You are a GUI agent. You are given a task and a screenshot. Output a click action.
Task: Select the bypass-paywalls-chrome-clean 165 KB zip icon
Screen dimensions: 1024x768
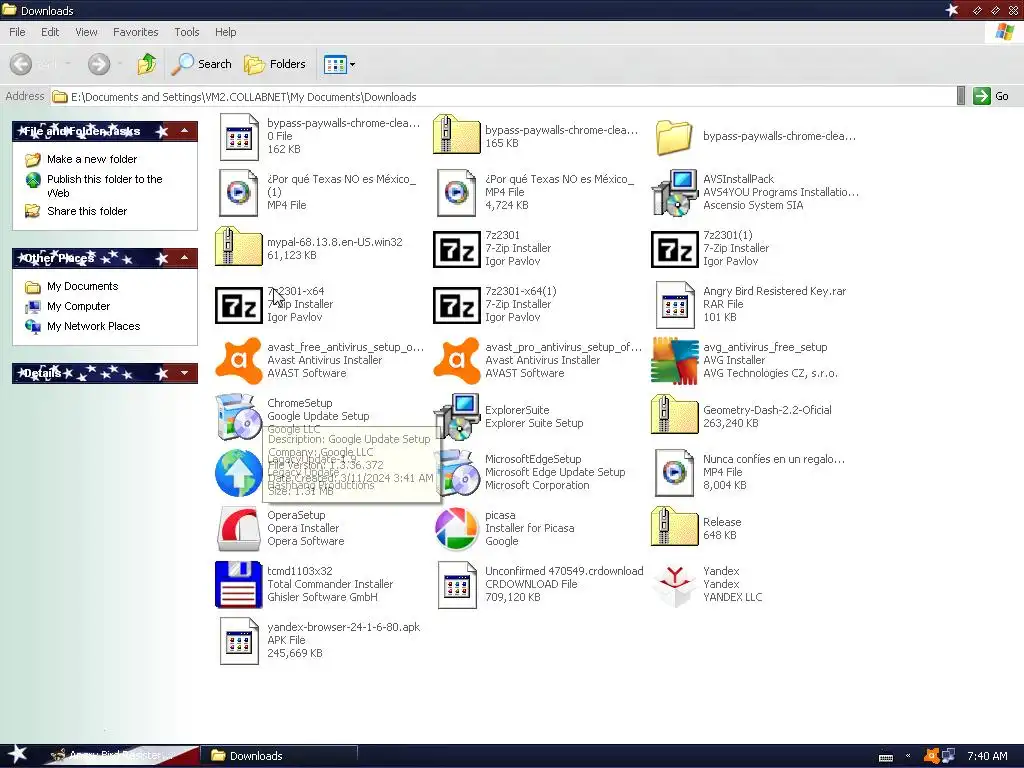[x=456, y=136]
